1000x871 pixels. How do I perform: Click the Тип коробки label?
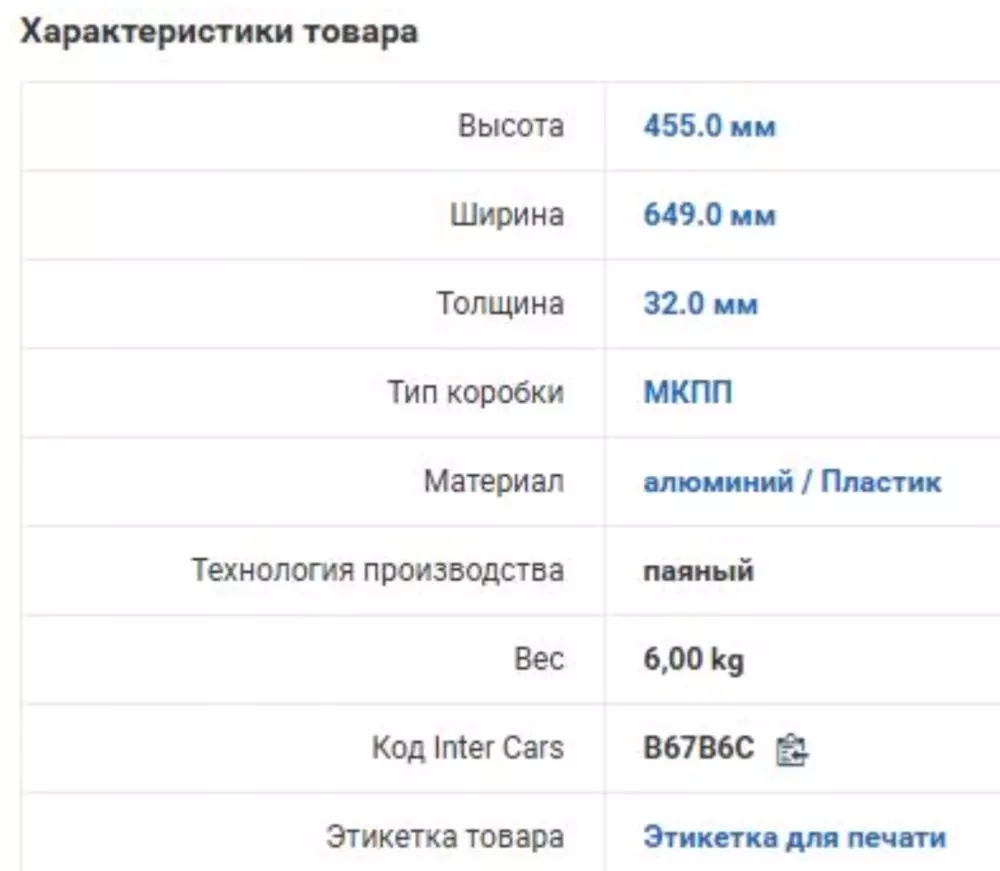(476, 392)
